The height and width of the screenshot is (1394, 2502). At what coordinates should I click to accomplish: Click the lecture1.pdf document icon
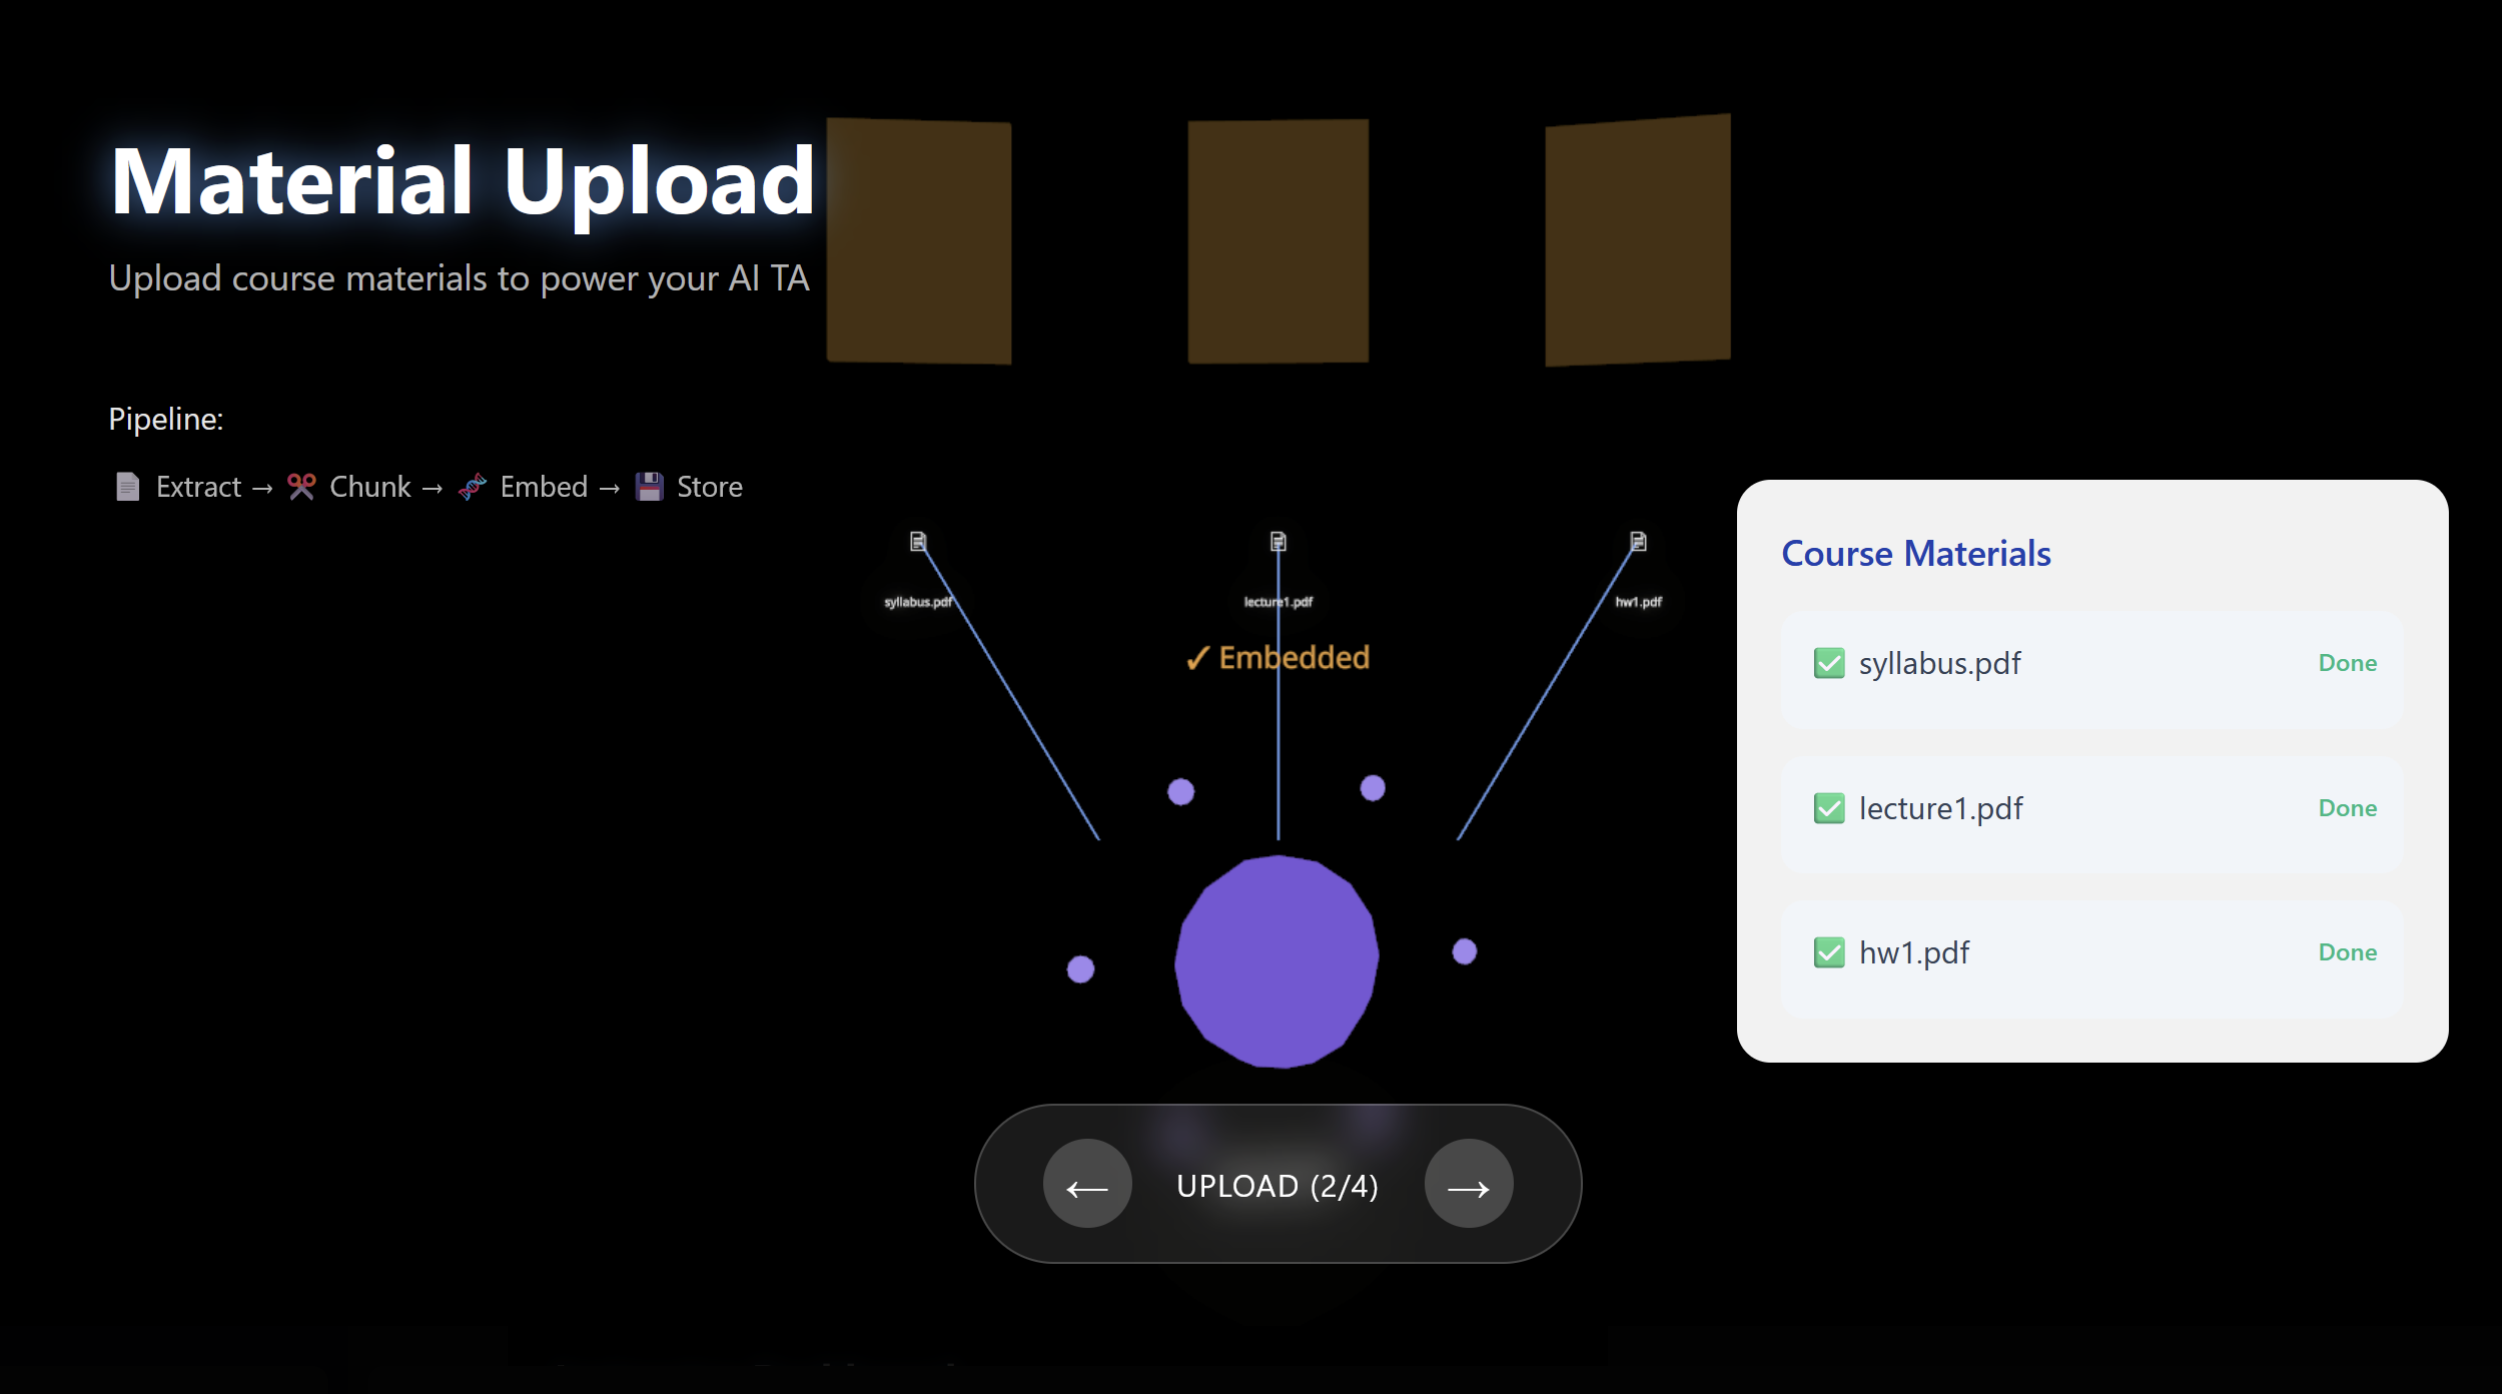coord(1278,541)
